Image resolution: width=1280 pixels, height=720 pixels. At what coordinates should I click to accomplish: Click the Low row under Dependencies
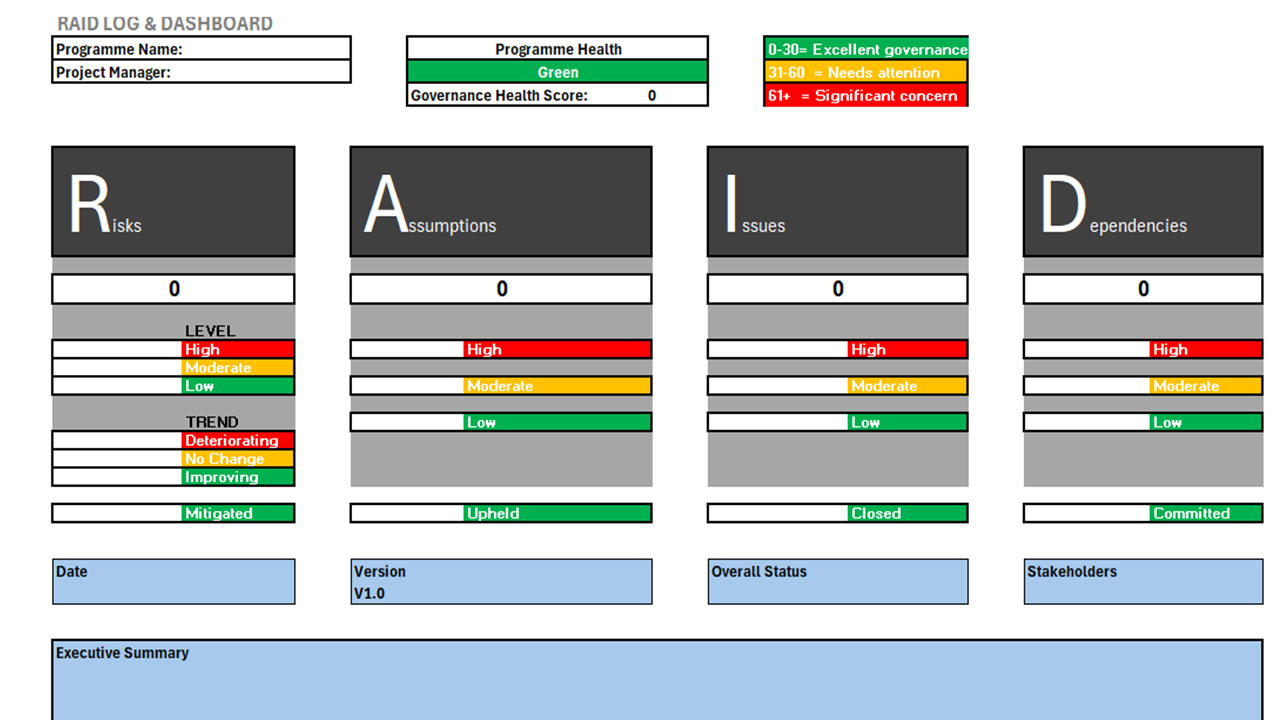(1143, 422)
